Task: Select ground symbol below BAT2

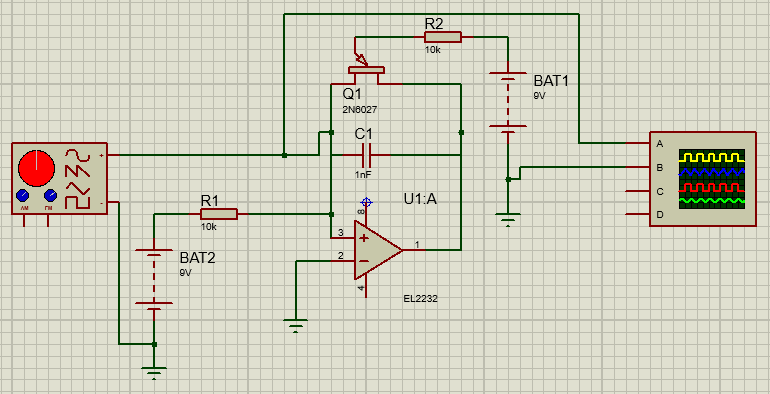Action: coord(154,372)
